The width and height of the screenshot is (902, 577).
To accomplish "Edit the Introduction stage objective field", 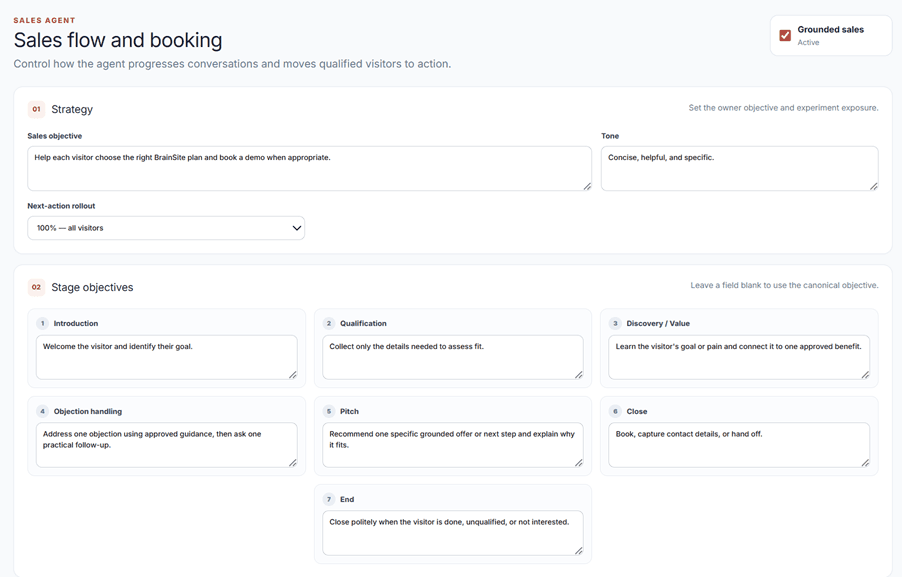I will coord(167,357).
